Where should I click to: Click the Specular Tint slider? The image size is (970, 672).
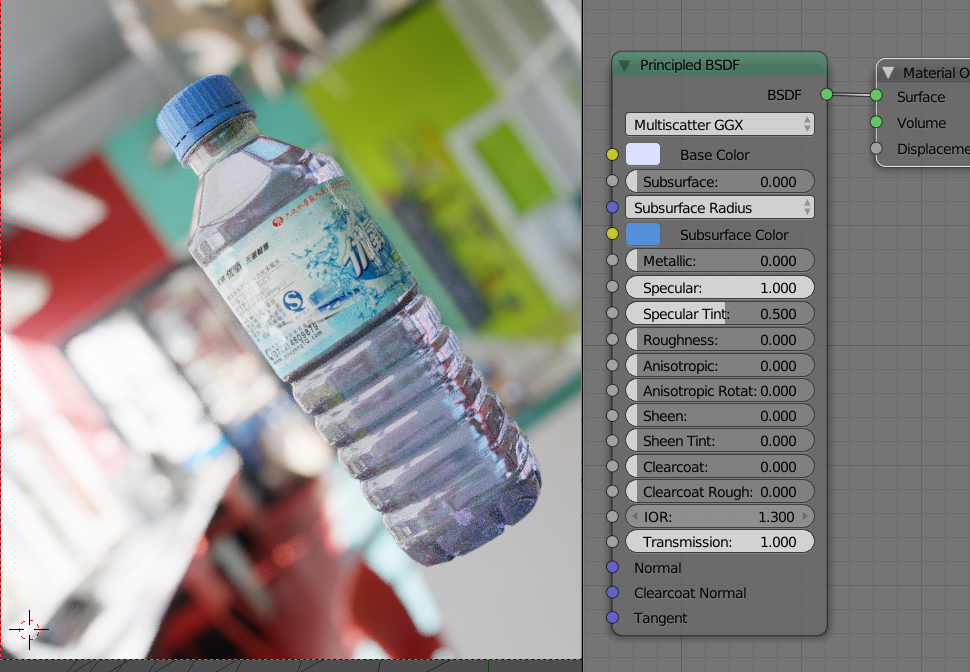pyautogui.click(x=720, y=314)
